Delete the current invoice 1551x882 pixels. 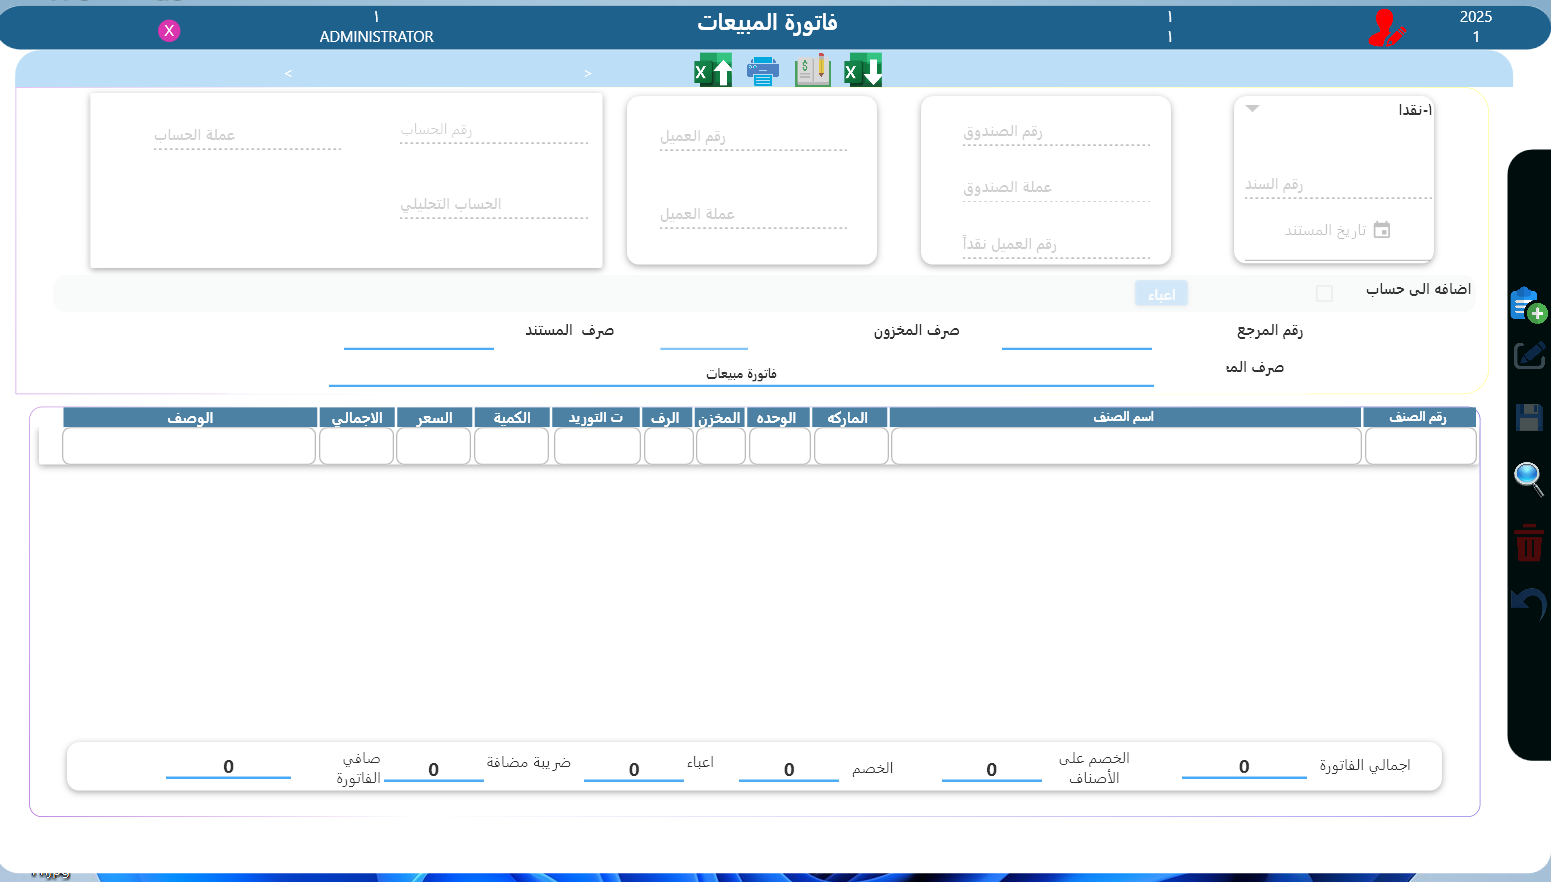(1528, 542)
